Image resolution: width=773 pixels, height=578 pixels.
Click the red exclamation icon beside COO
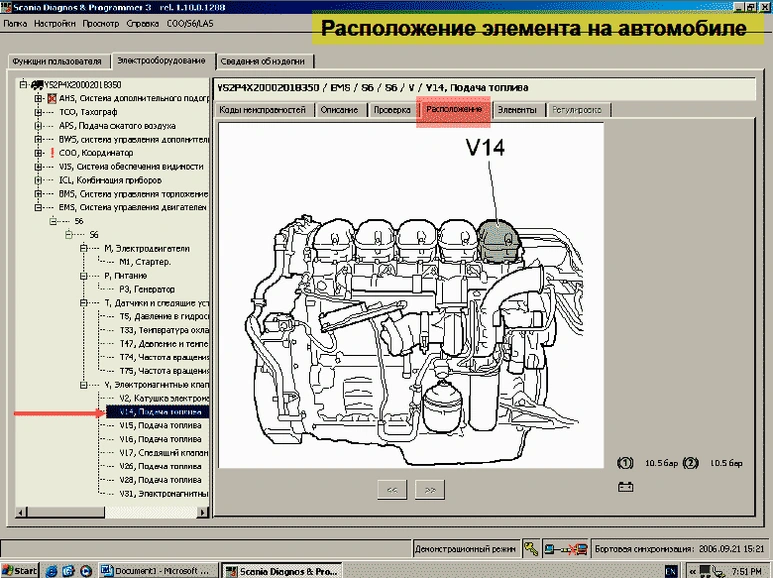click(x=51, y=153)
